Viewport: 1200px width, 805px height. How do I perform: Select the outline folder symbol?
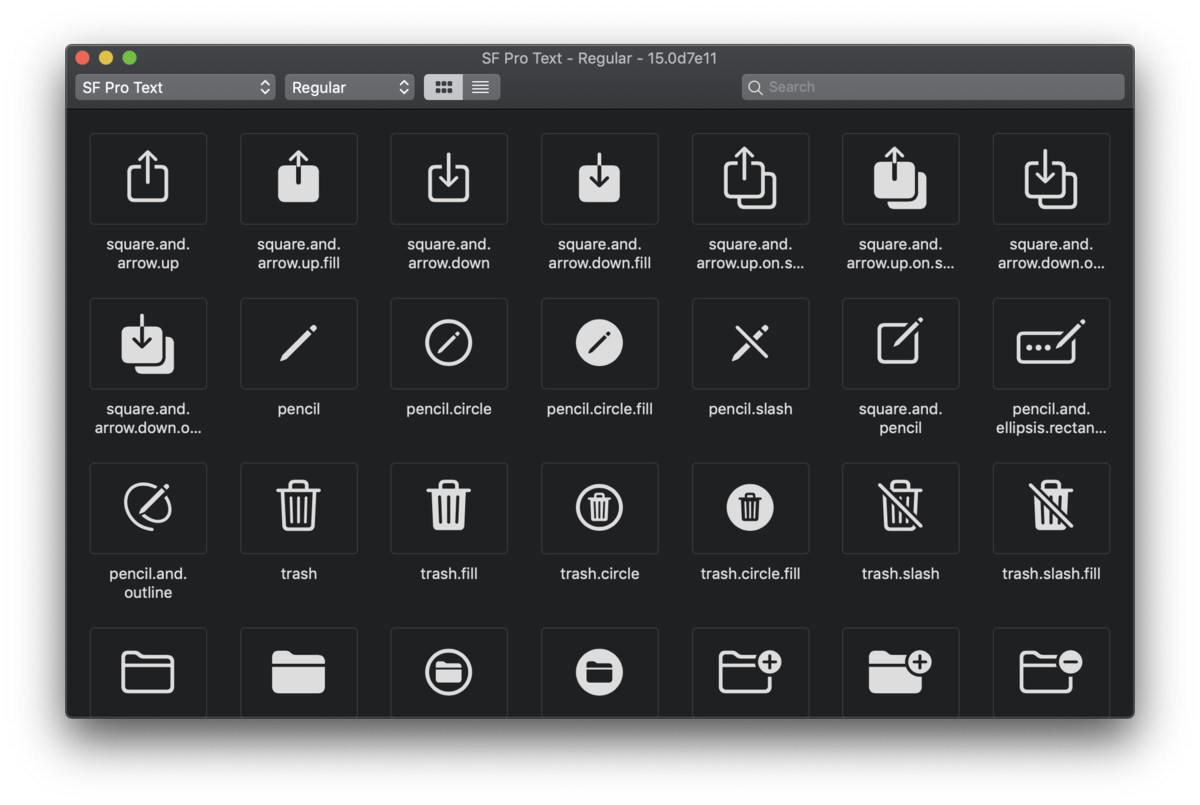click(x=148, y=672)
